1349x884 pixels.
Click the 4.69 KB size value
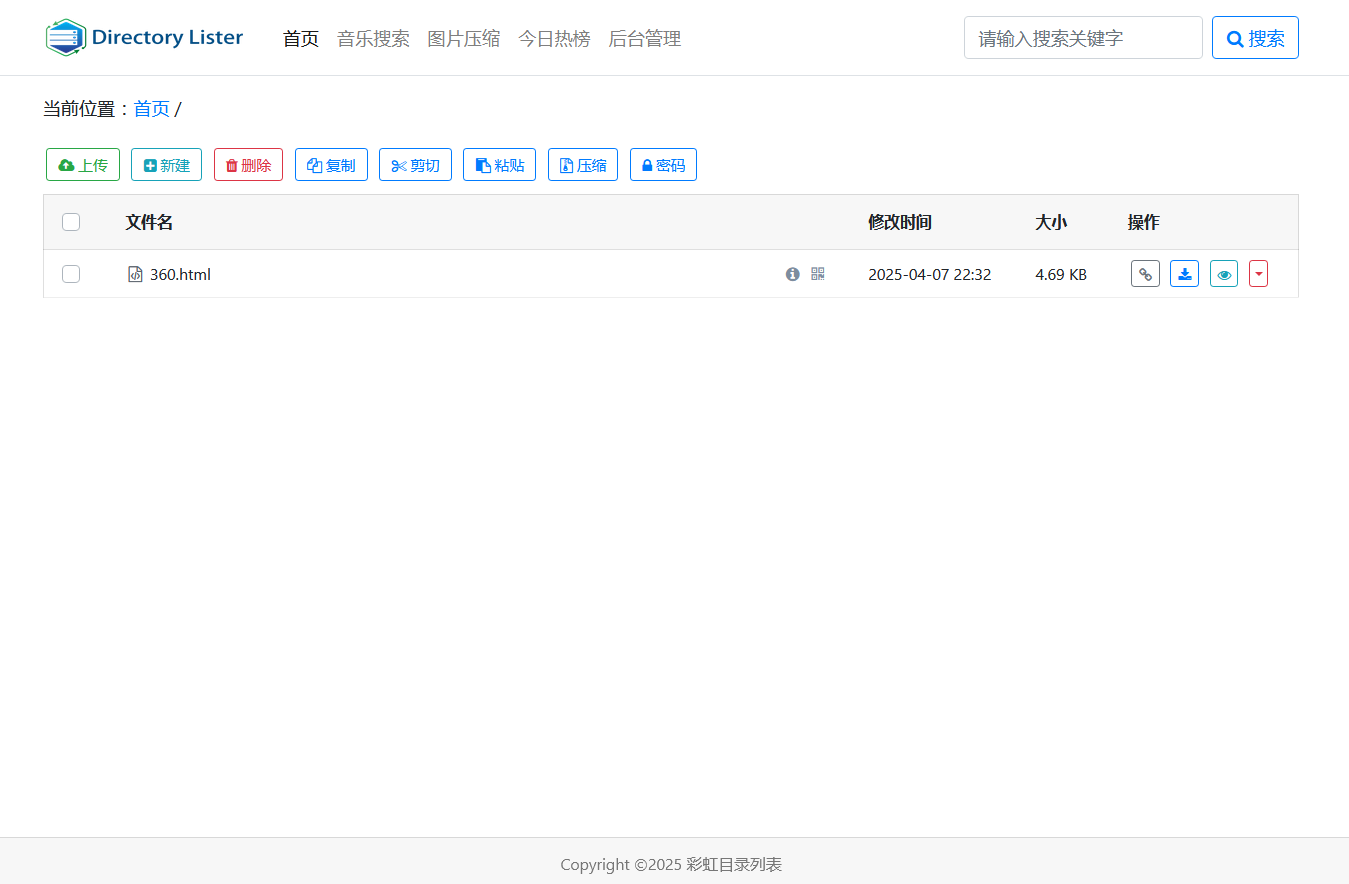[1061, 274]
